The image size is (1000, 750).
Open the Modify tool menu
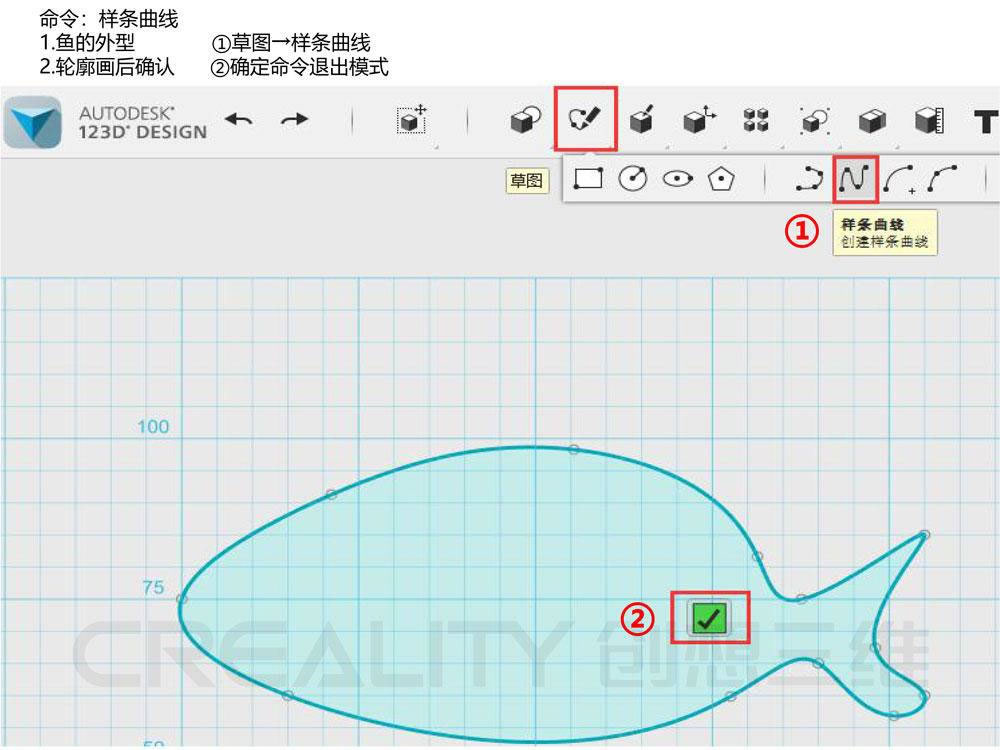click(699, 121)
